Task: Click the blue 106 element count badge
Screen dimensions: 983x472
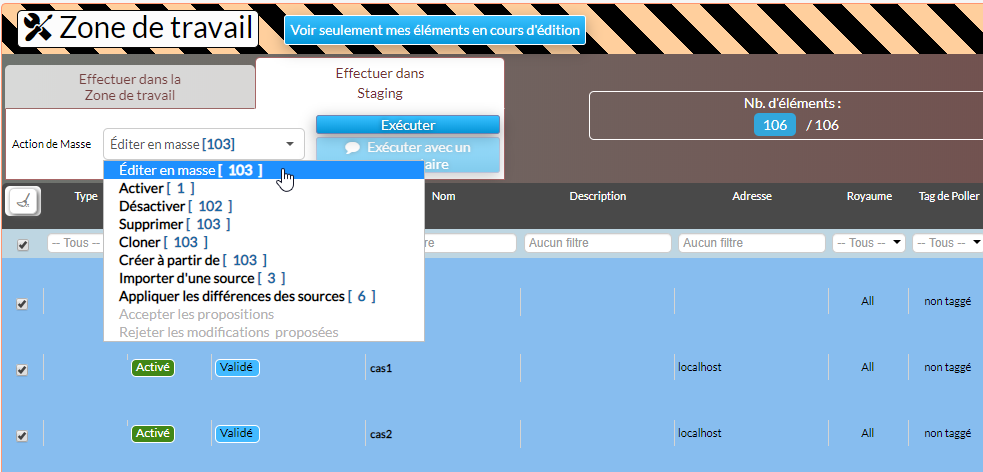Action: pos(774,124)
